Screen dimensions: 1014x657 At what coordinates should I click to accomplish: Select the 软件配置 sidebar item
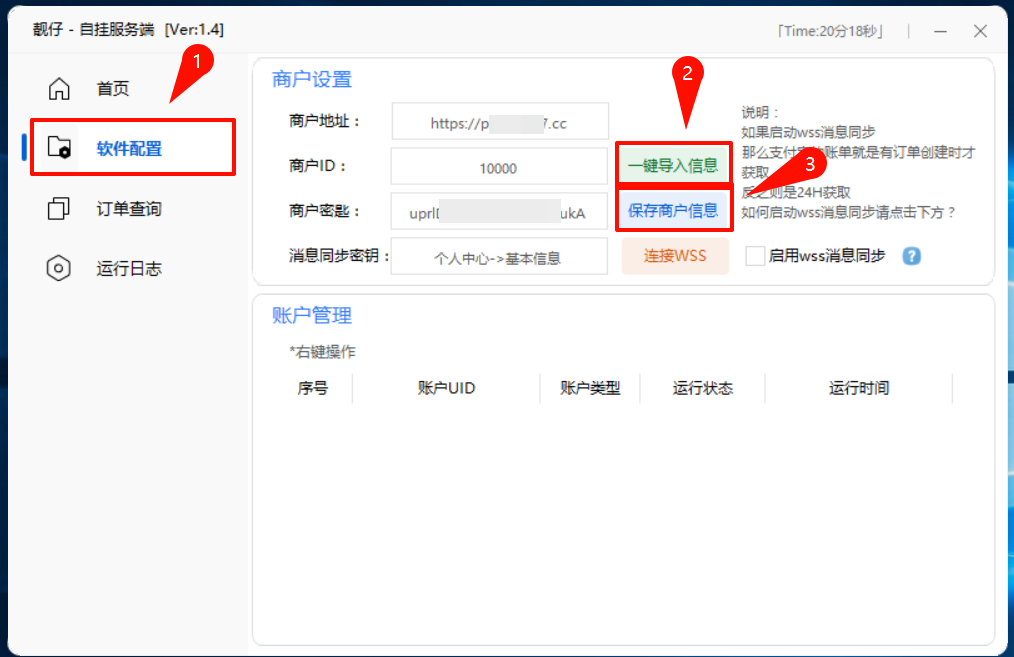click(130, 149)
